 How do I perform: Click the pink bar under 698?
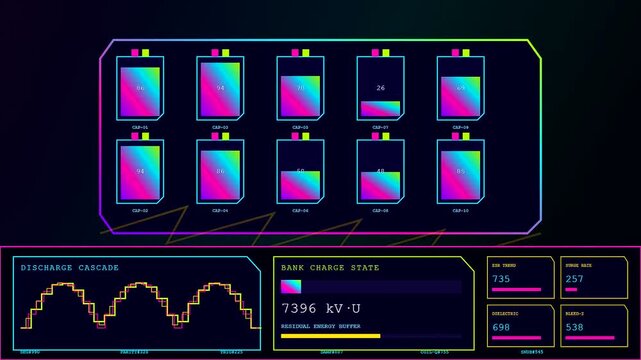(516, 338)
